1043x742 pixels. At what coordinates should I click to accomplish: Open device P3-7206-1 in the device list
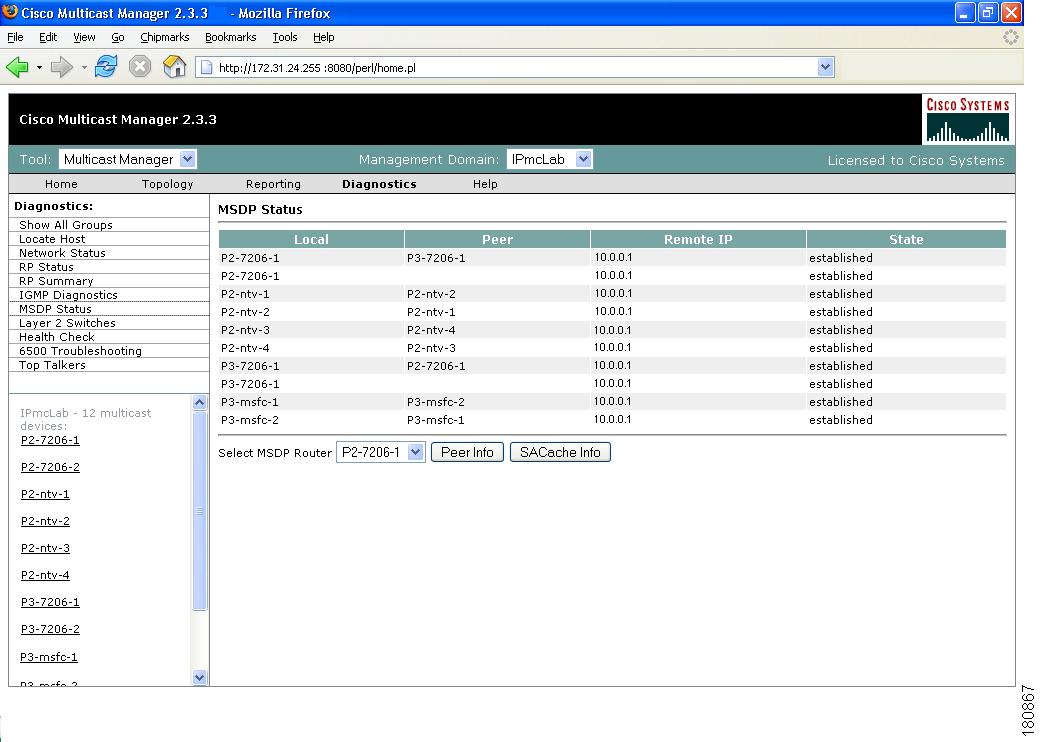coord(50,602)
